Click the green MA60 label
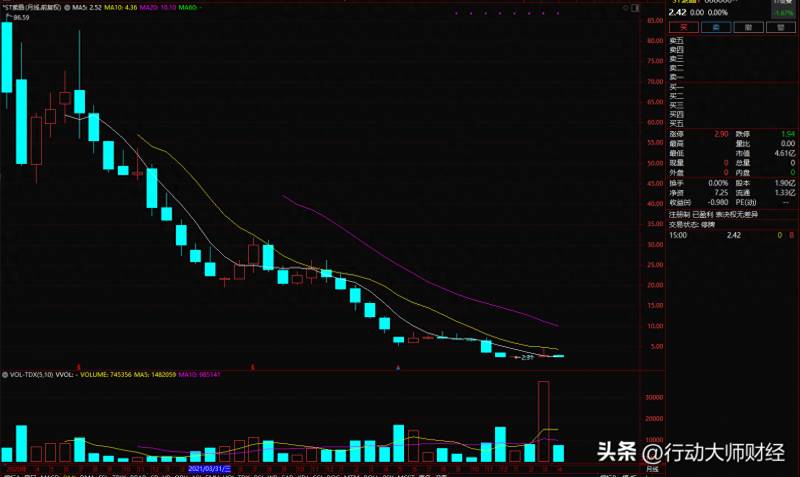 pos(189,8)
